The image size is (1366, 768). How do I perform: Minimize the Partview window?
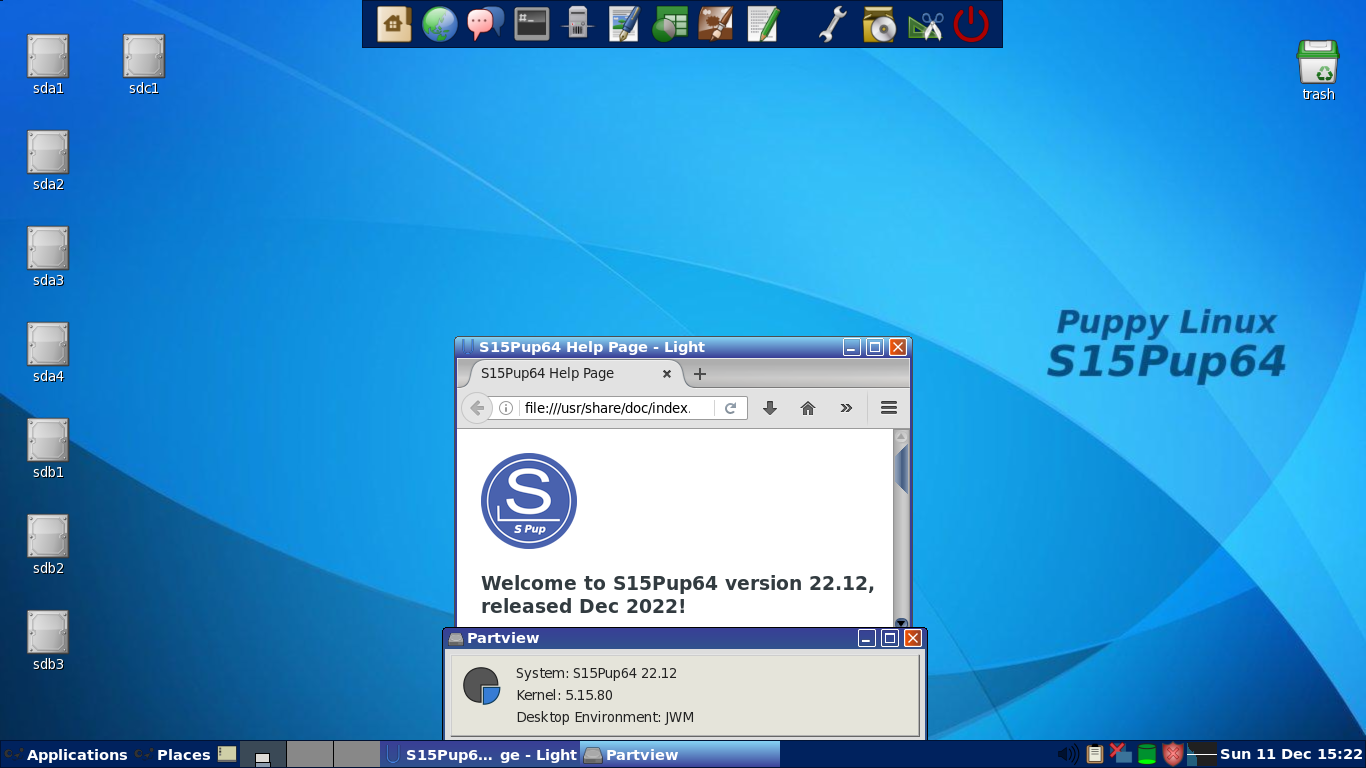(867, 638)
